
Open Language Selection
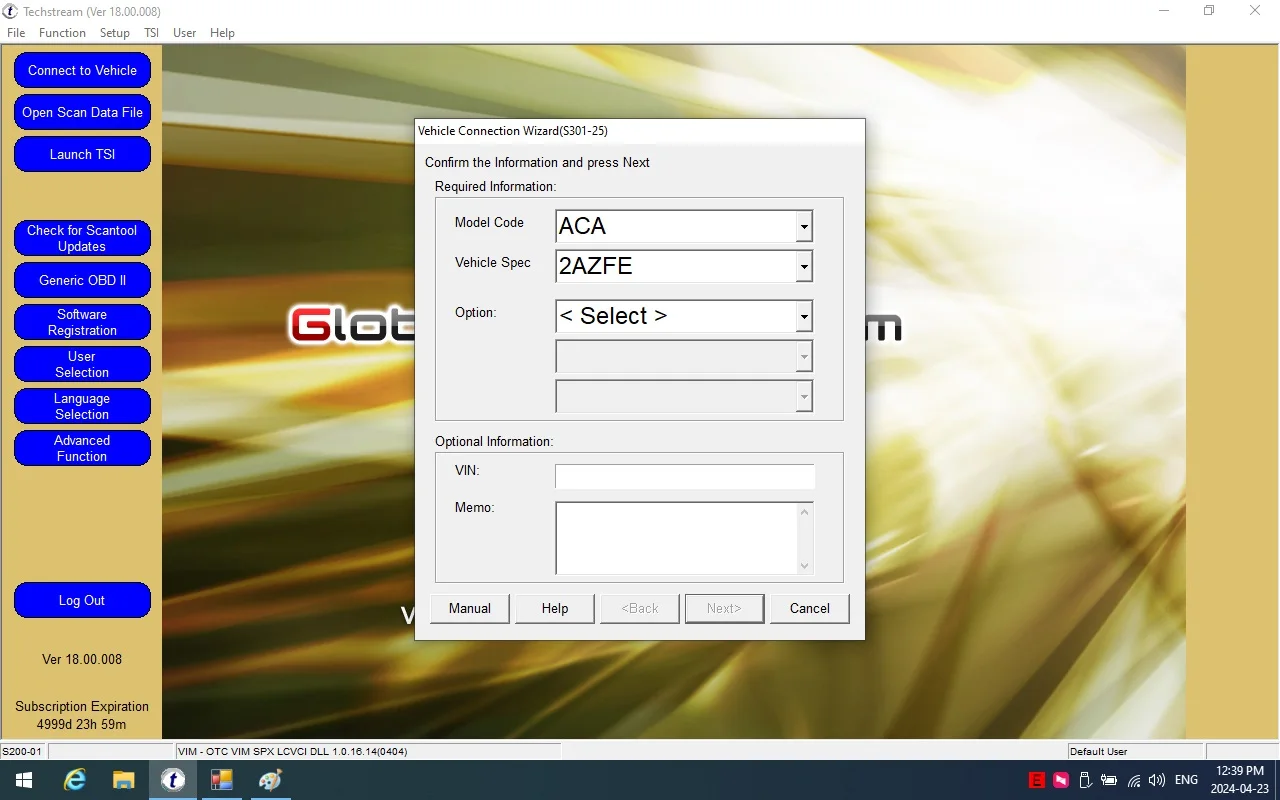(82, 406)
